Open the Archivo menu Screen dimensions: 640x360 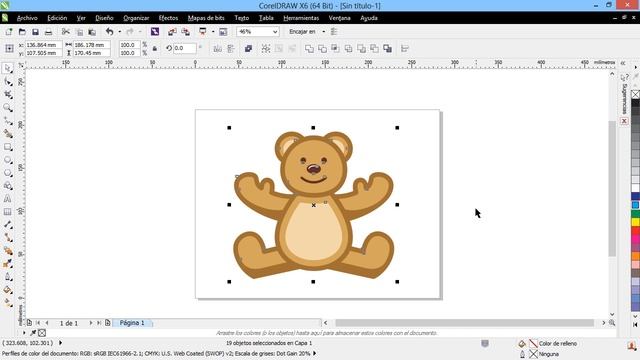[27, 18]
